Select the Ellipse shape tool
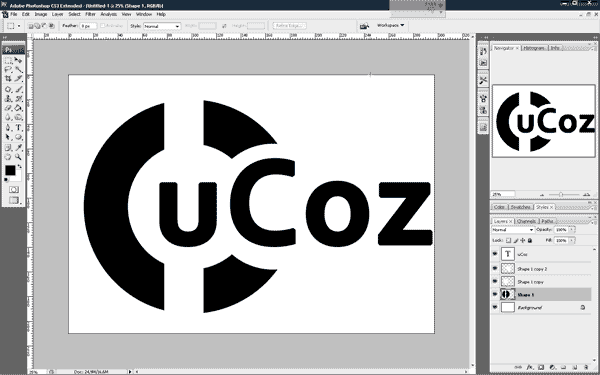Image resolution: width=600 pixels, height=375 pixels. point(18,137)
